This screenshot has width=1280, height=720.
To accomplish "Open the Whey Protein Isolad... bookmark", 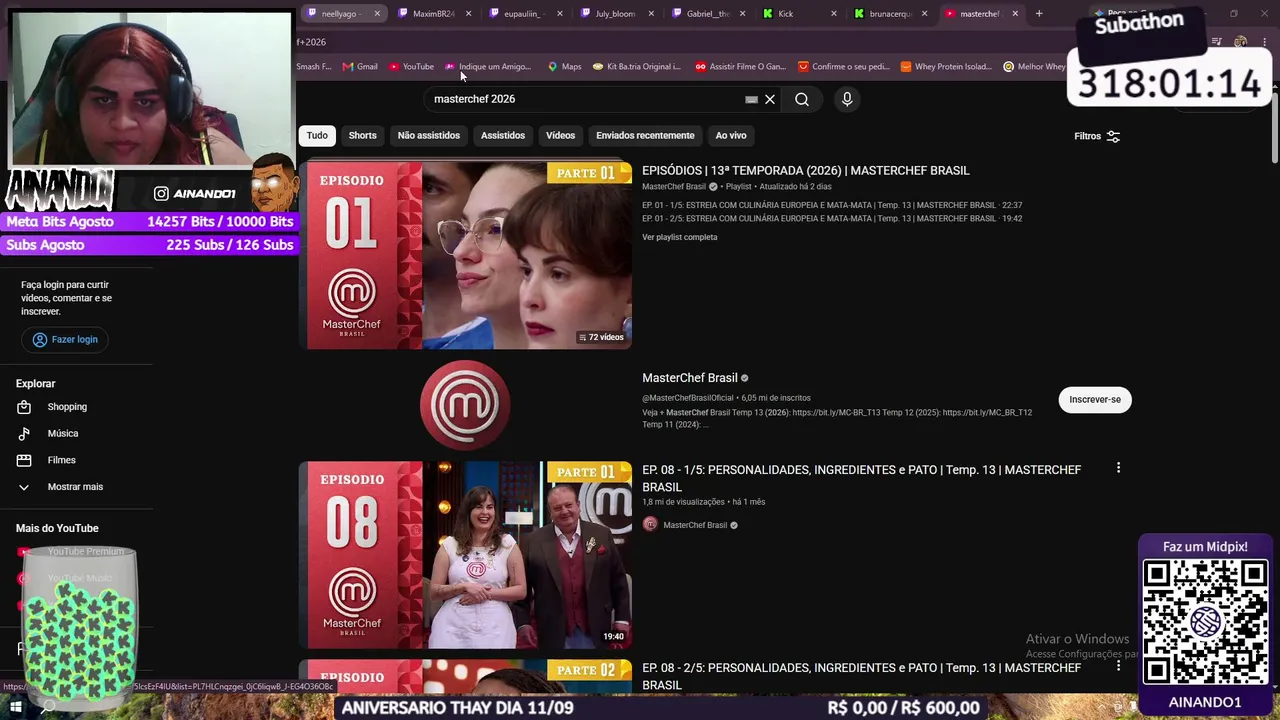I will 946,67.
